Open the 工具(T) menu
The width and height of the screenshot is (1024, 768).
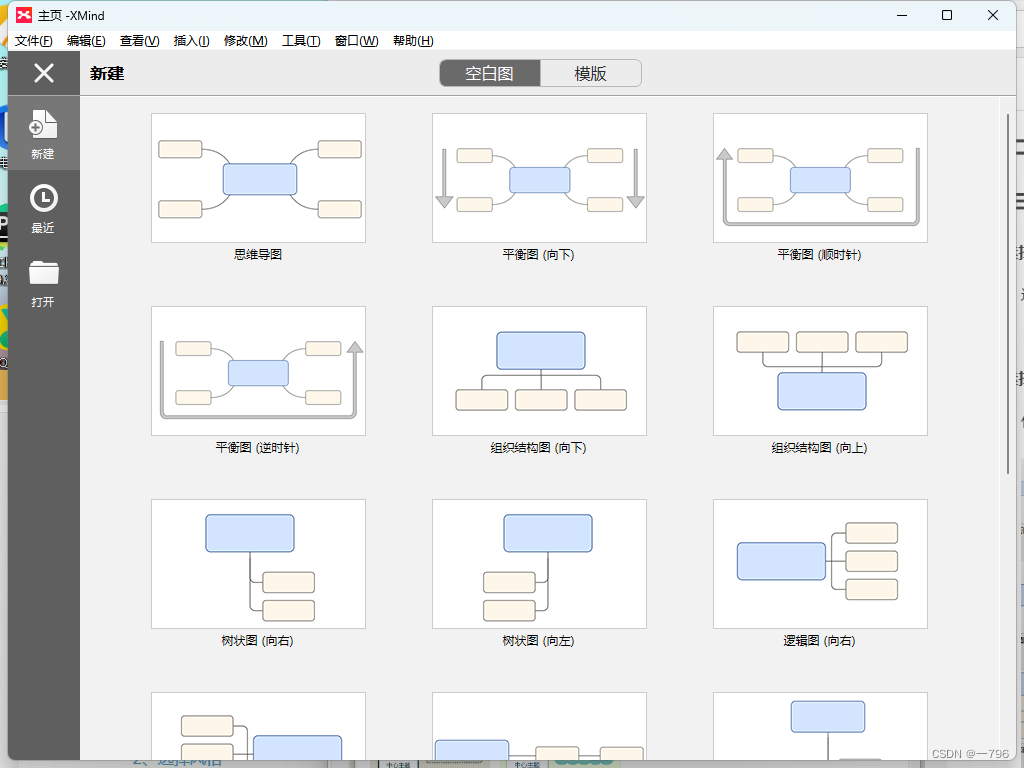(301, 40)
